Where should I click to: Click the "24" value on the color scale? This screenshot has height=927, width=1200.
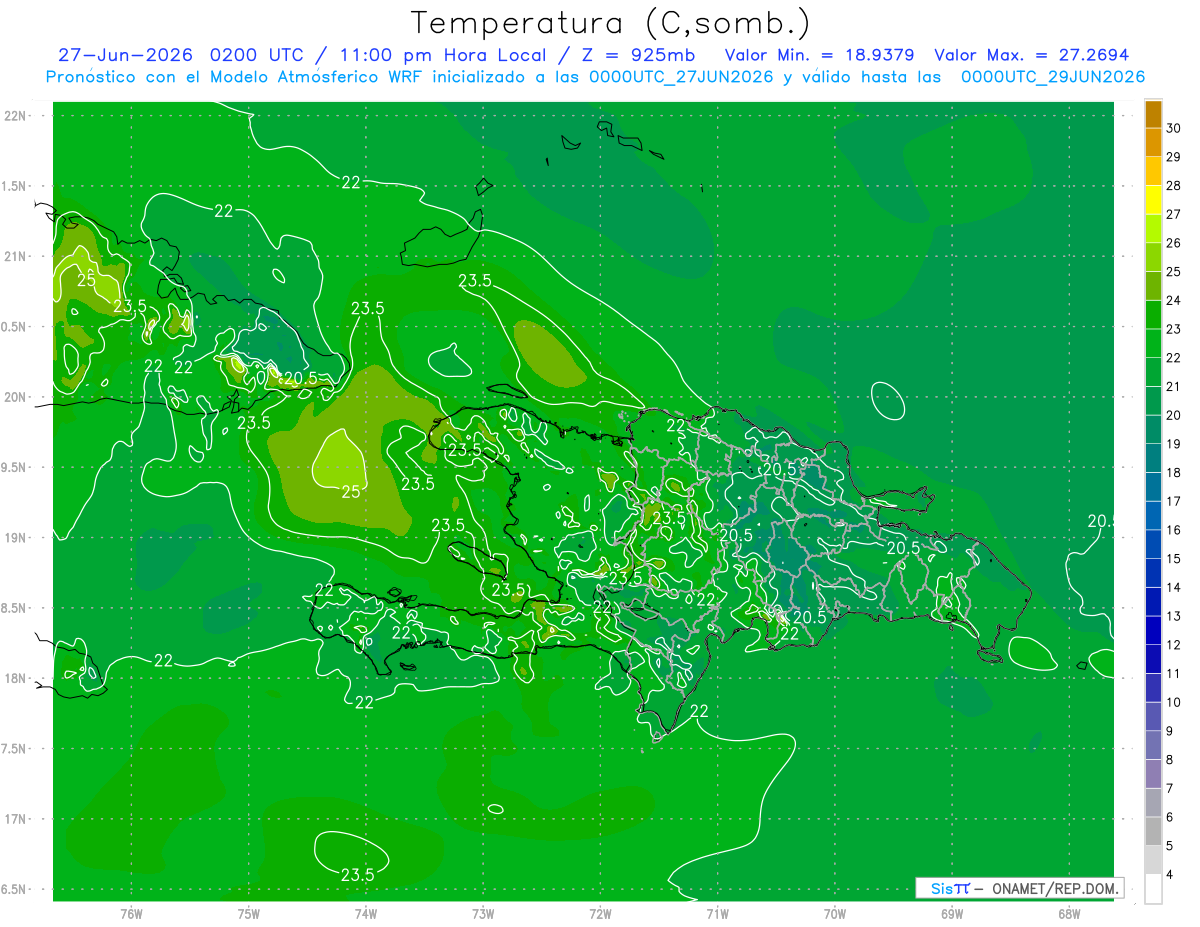tap(1174, 300)
